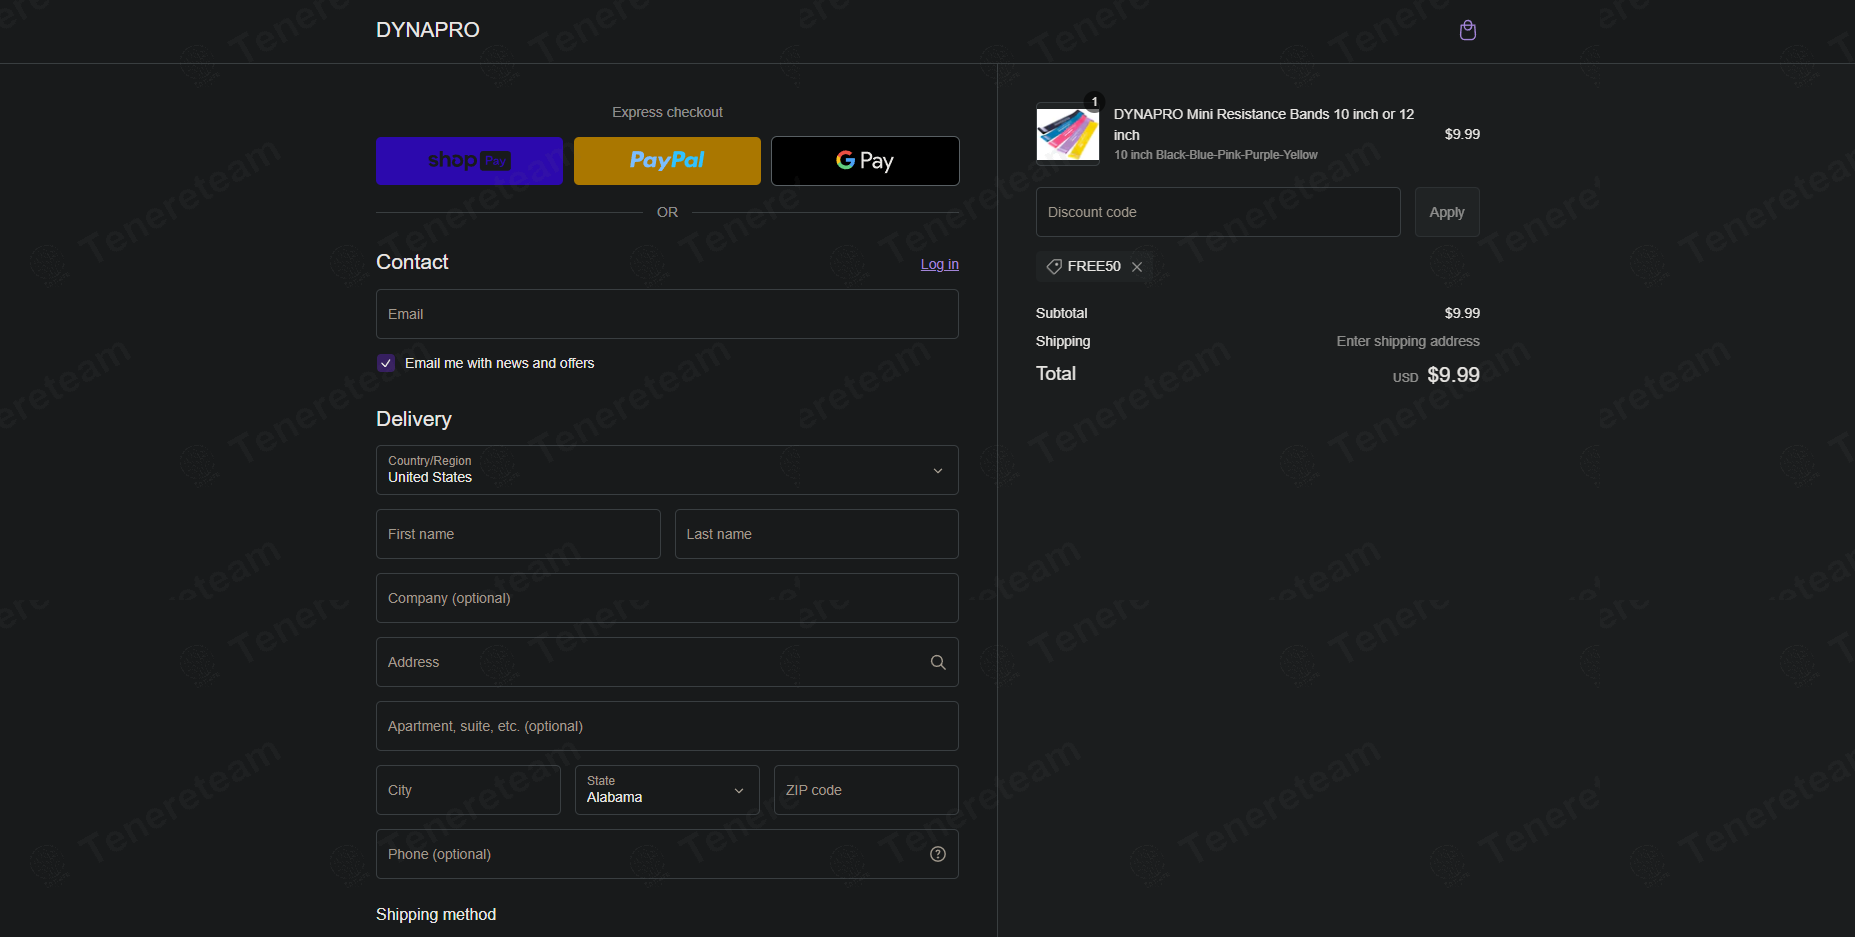
Task: Focus the Phone (optional) field
Action: 667,854
